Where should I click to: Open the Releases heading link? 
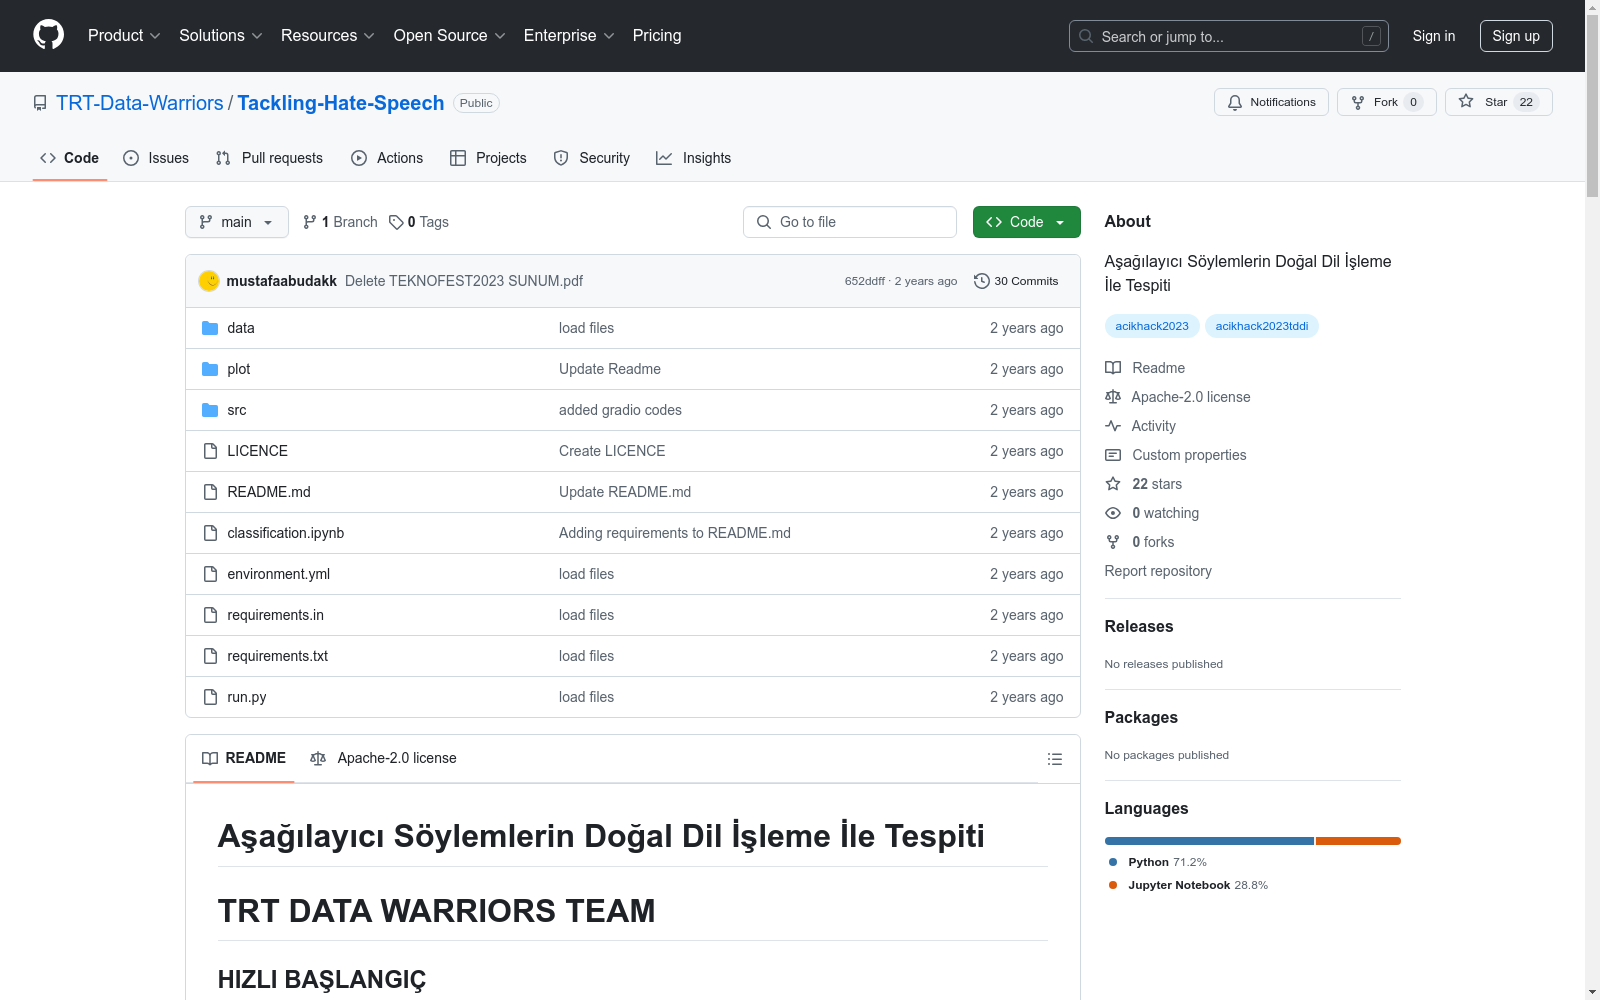1139,626
